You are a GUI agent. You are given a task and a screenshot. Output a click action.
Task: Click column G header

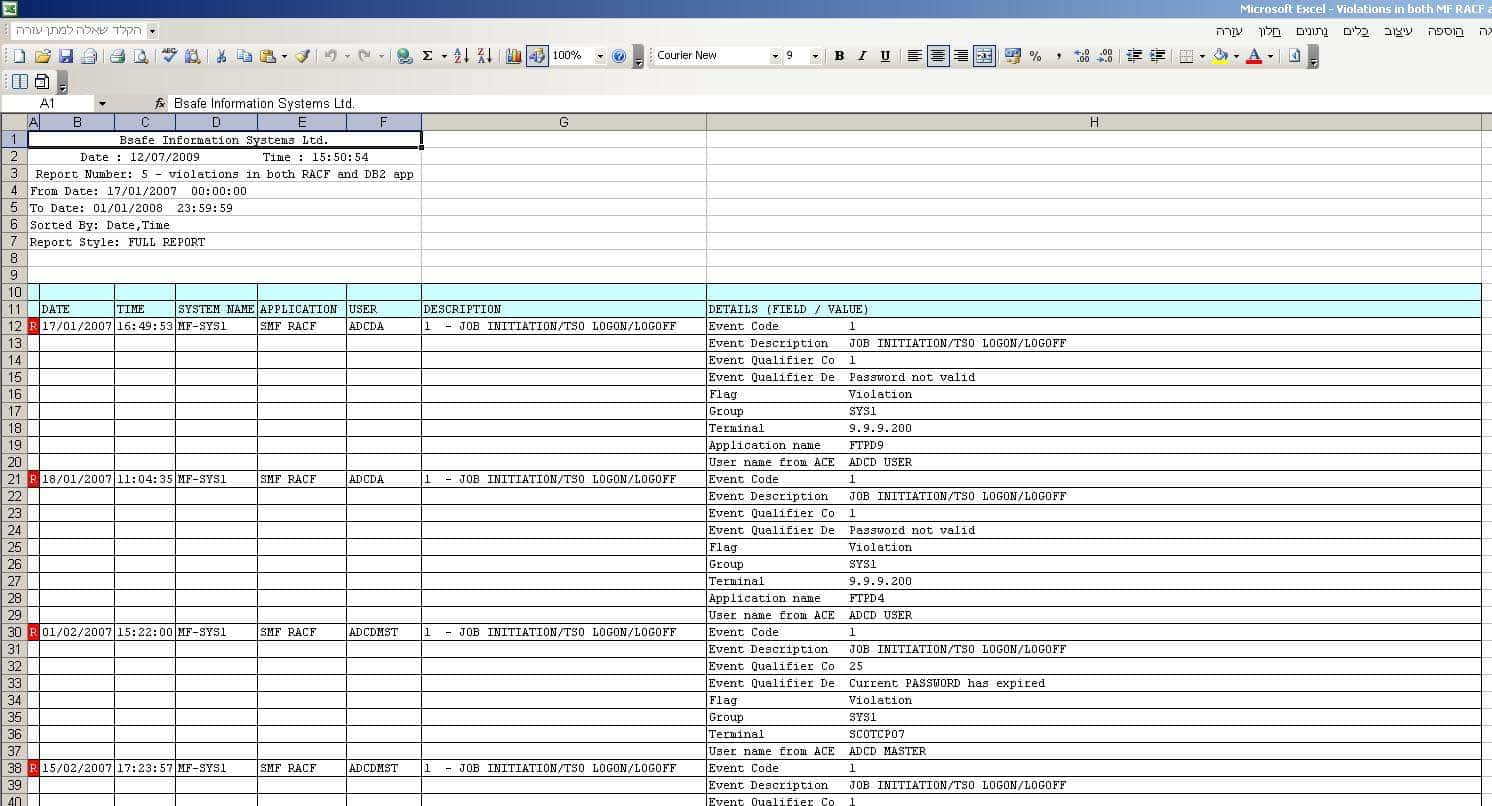(563, 122)
